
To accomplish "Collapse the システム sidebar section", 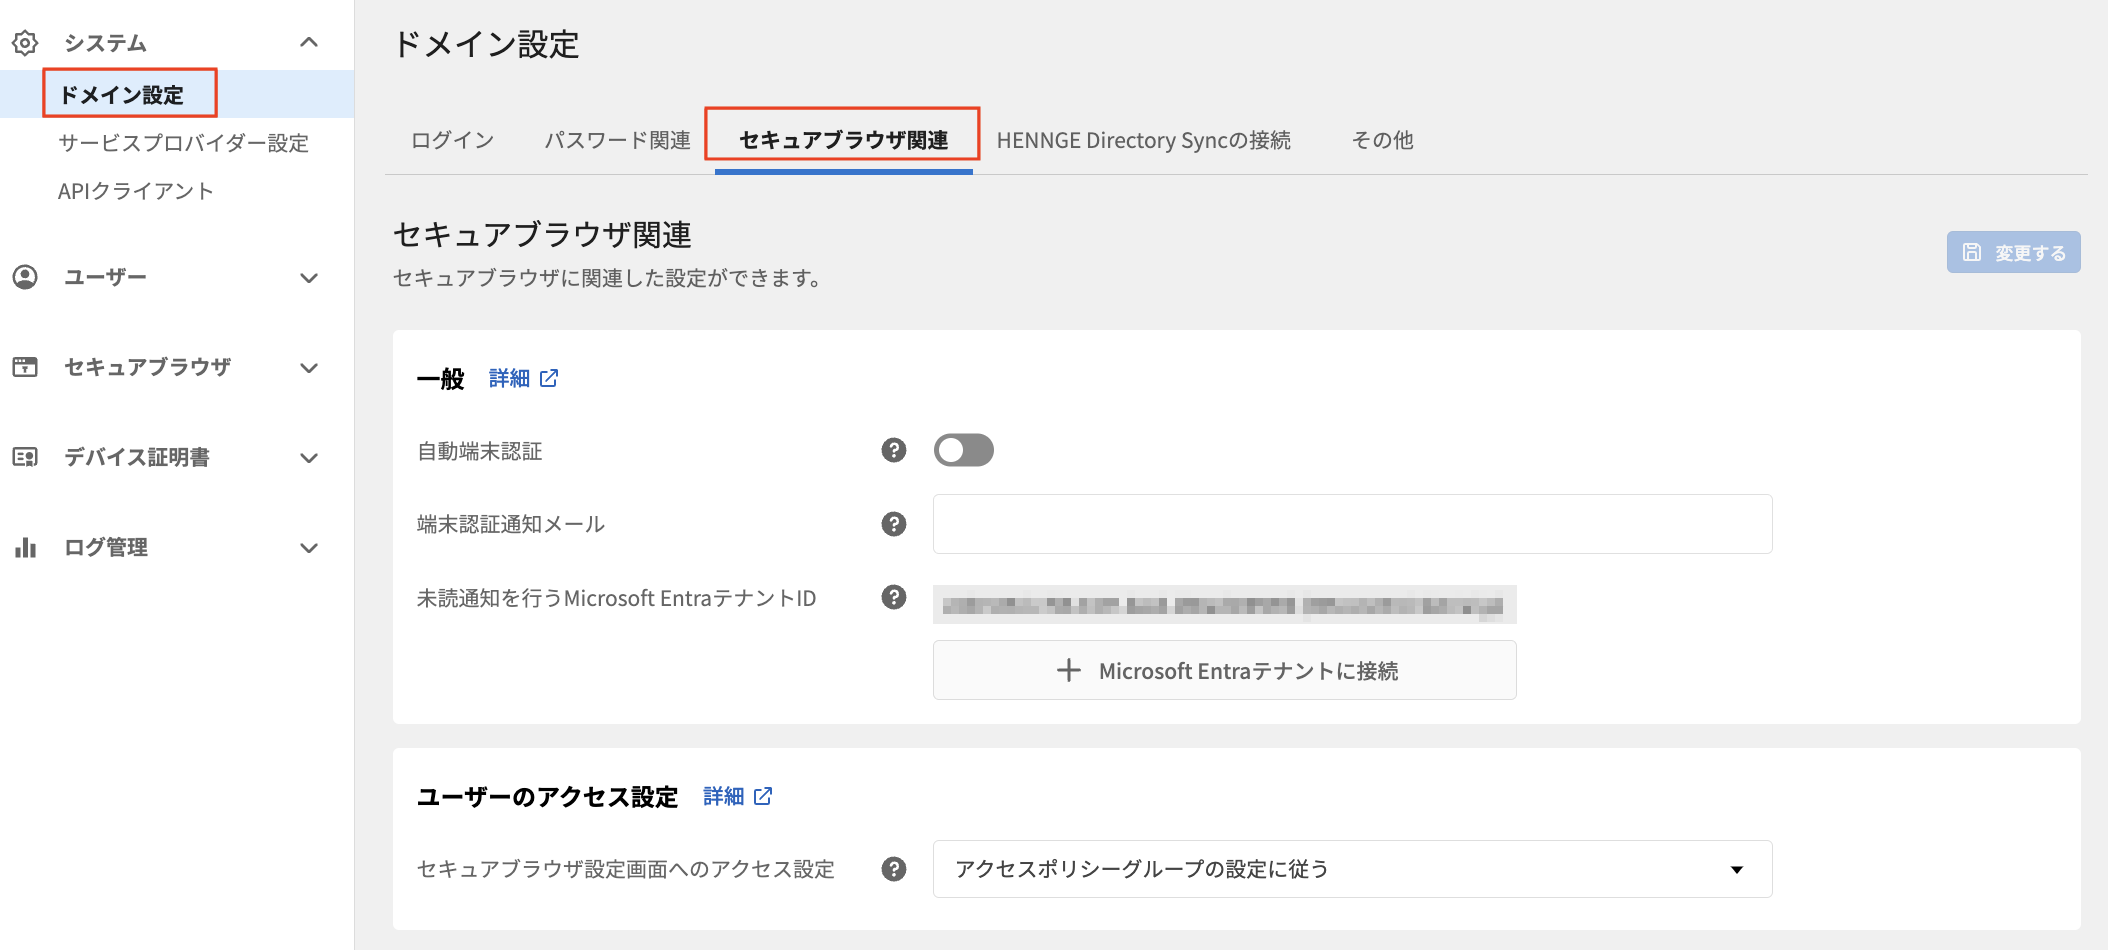I will click(x=309, y=42).
